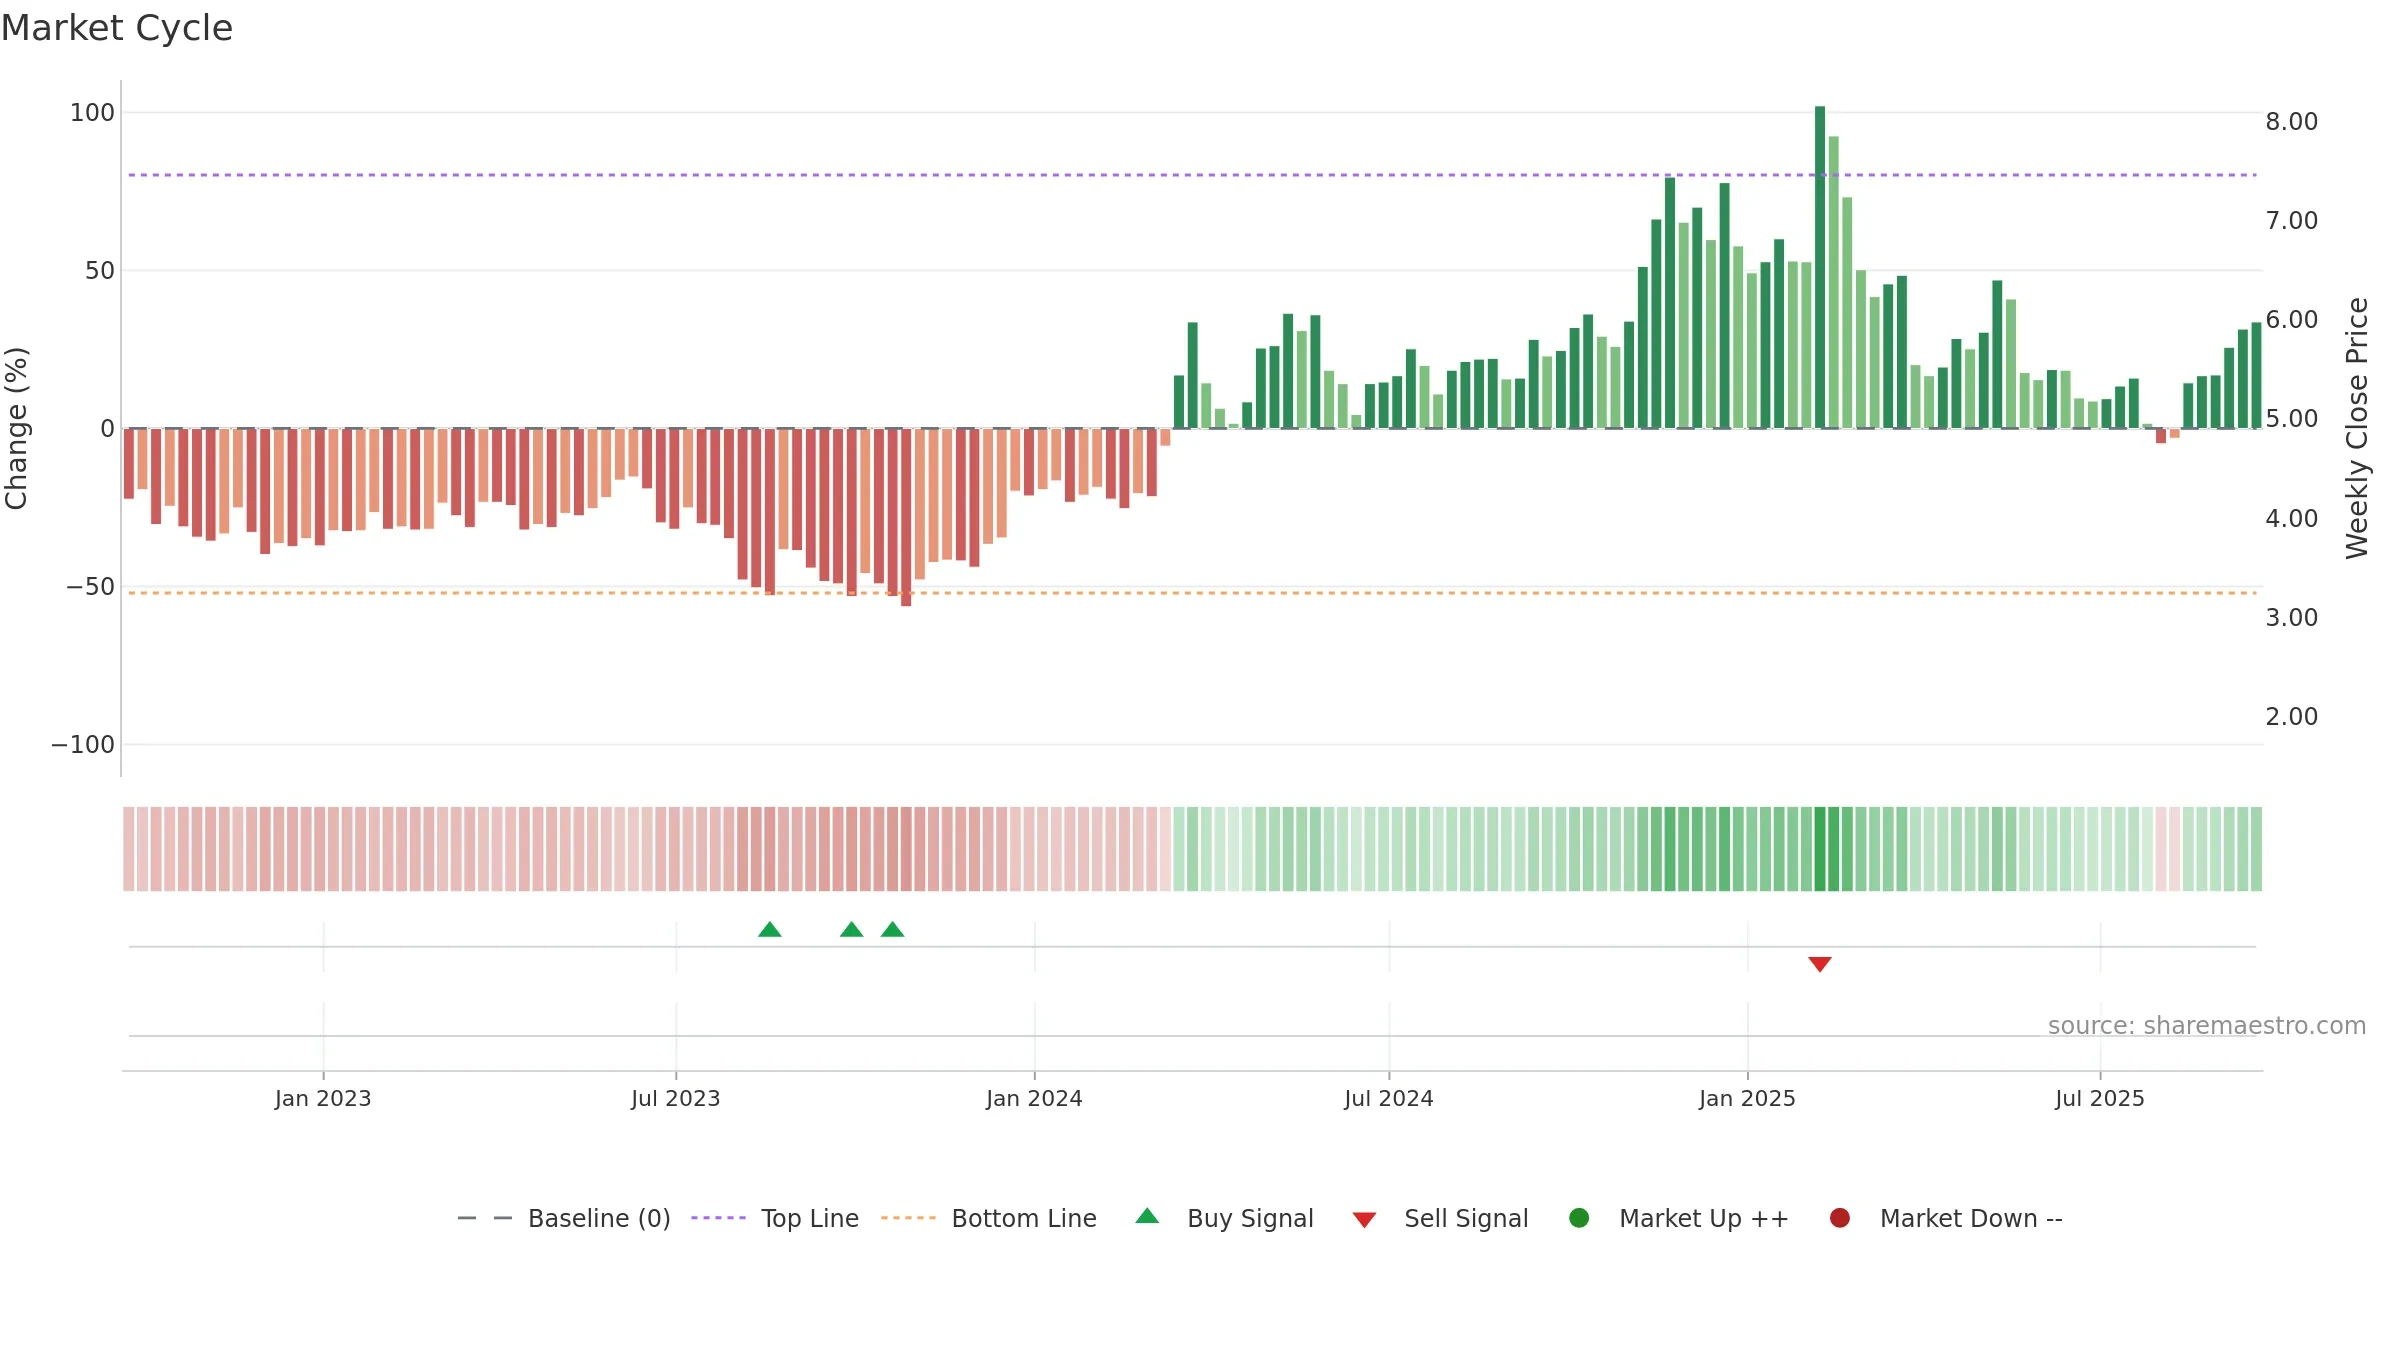Toggle the Bottom Line legend entry
Screen dimensions: 2400x1350
click(x=989, y=1218)
